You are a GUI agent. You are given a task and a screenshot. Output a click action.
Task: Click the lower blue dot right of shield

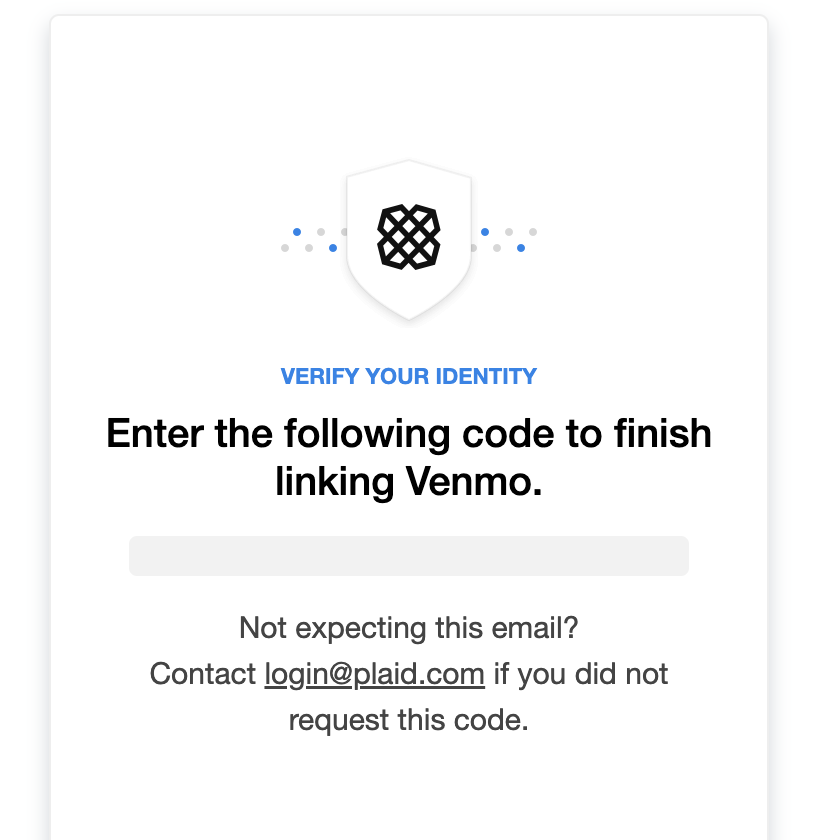[521, 248]
